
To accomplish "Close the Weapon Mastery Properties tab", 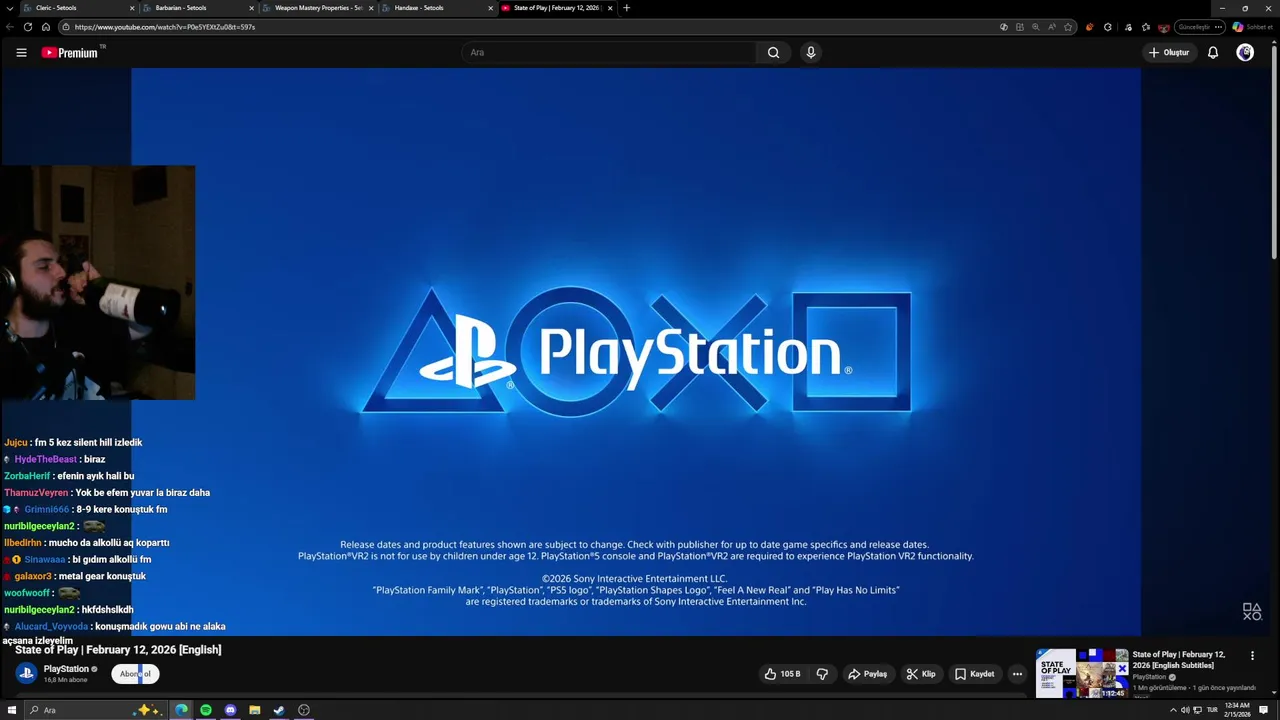I will [x=371, y=8].
